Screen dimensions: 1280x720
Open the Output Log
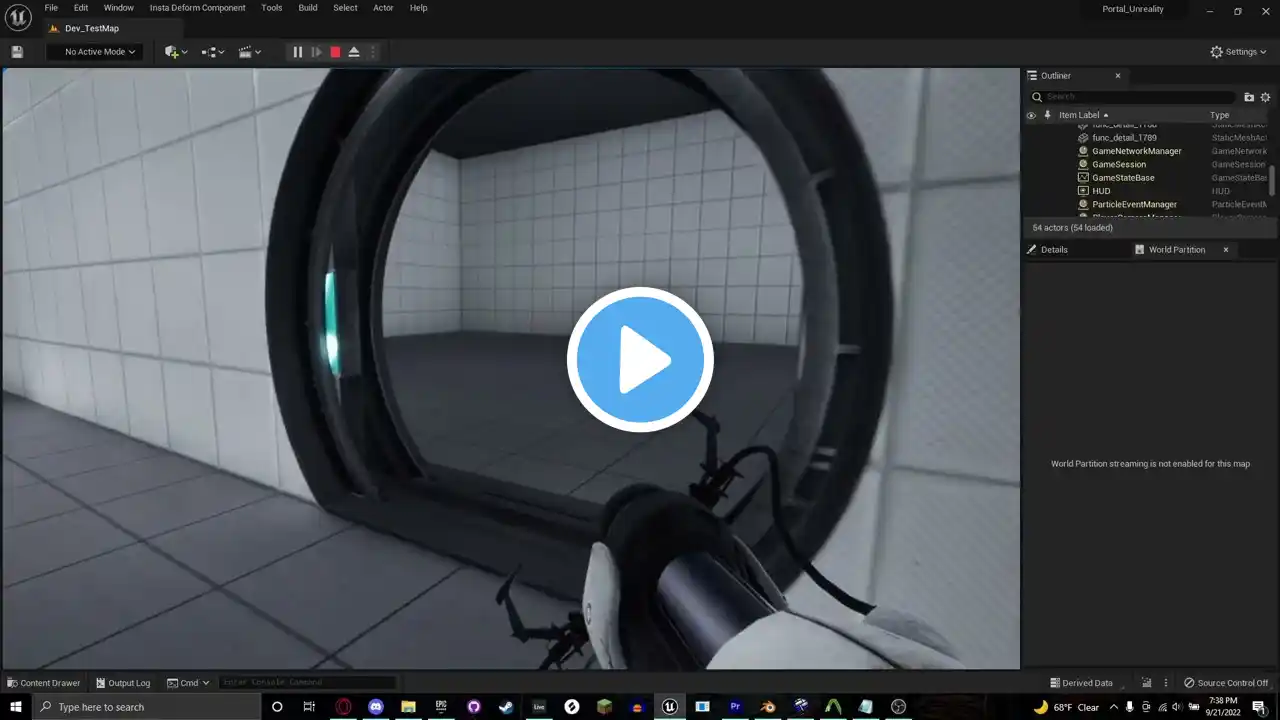(122, 683)
